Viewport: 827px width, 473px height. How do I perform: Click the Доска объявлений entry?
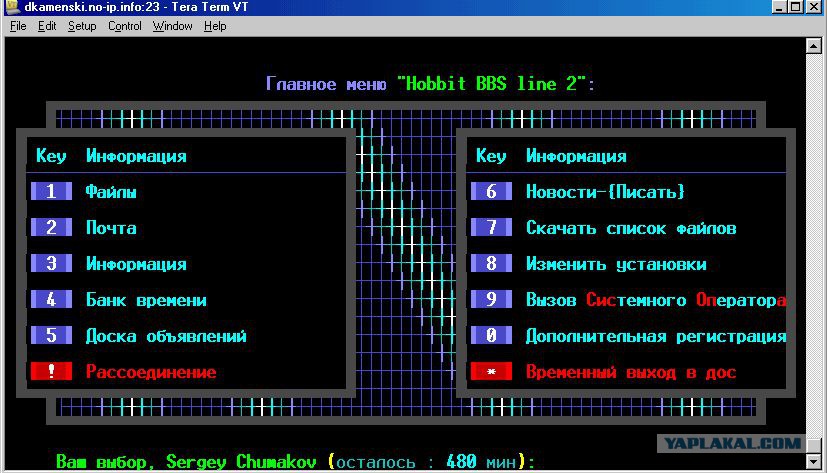click(166, 336)
